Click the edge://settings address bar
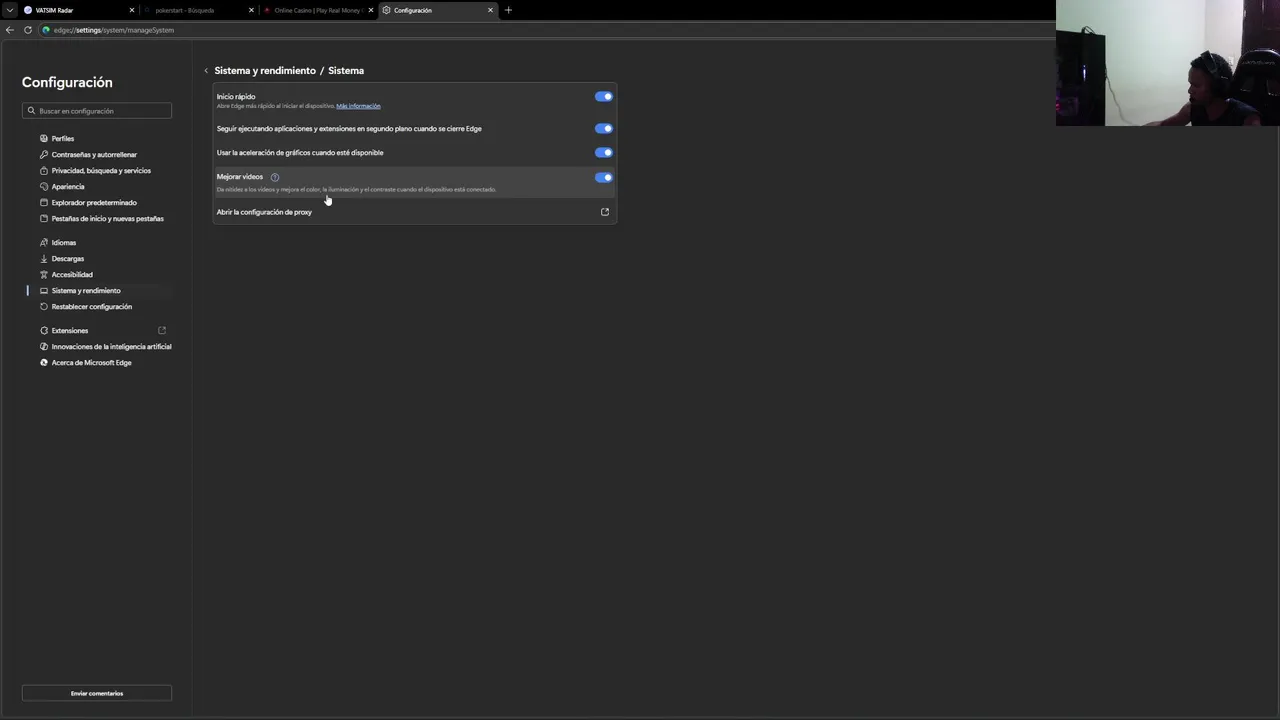This screenshot has width=1280, height=720. click(545, 30)
